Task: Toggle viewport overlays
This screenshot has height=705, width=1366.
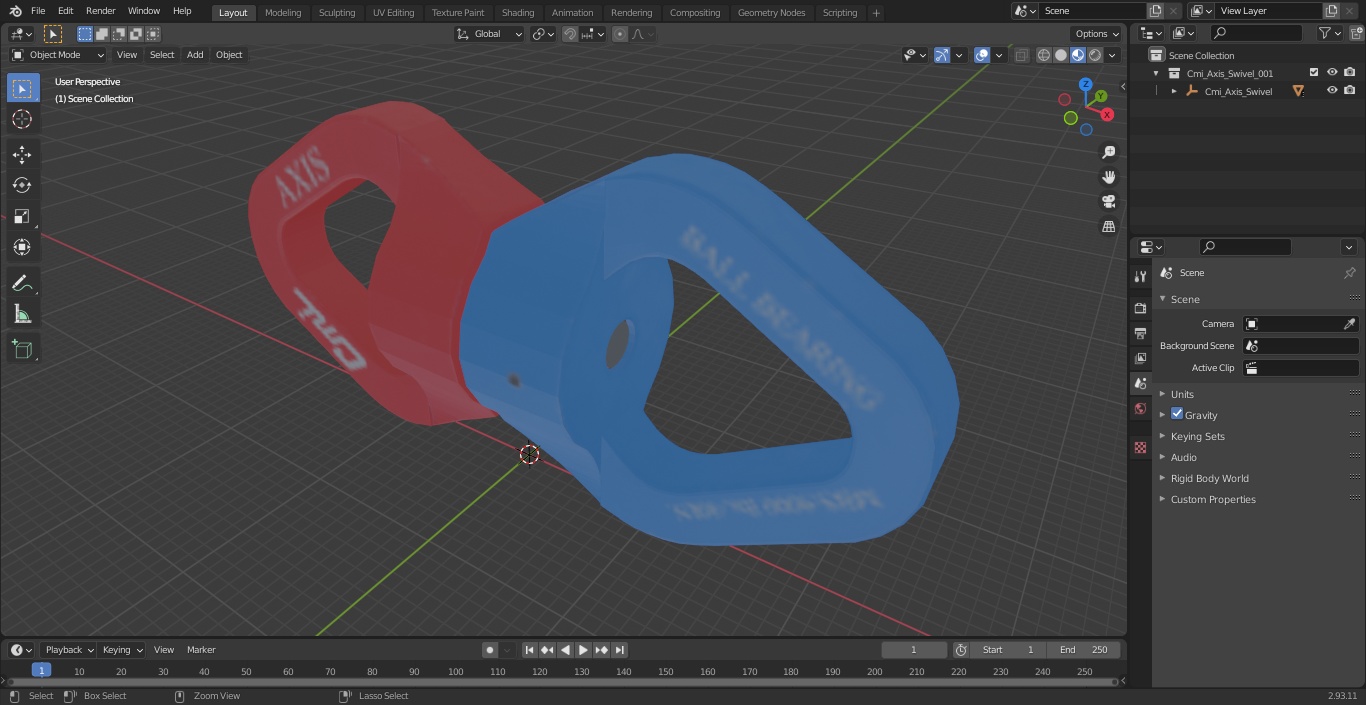Action: click(x=982, y=55)
